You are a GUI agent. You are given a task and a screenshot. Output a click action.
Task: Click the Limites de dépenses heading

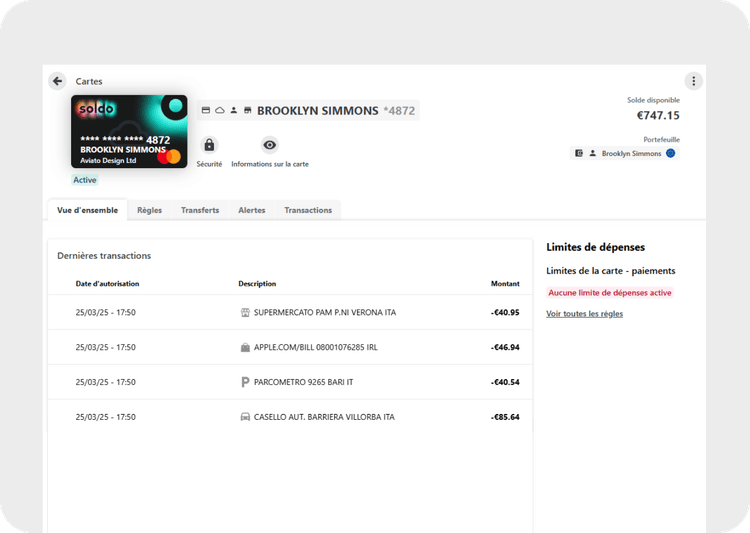(x=596, y=247)
